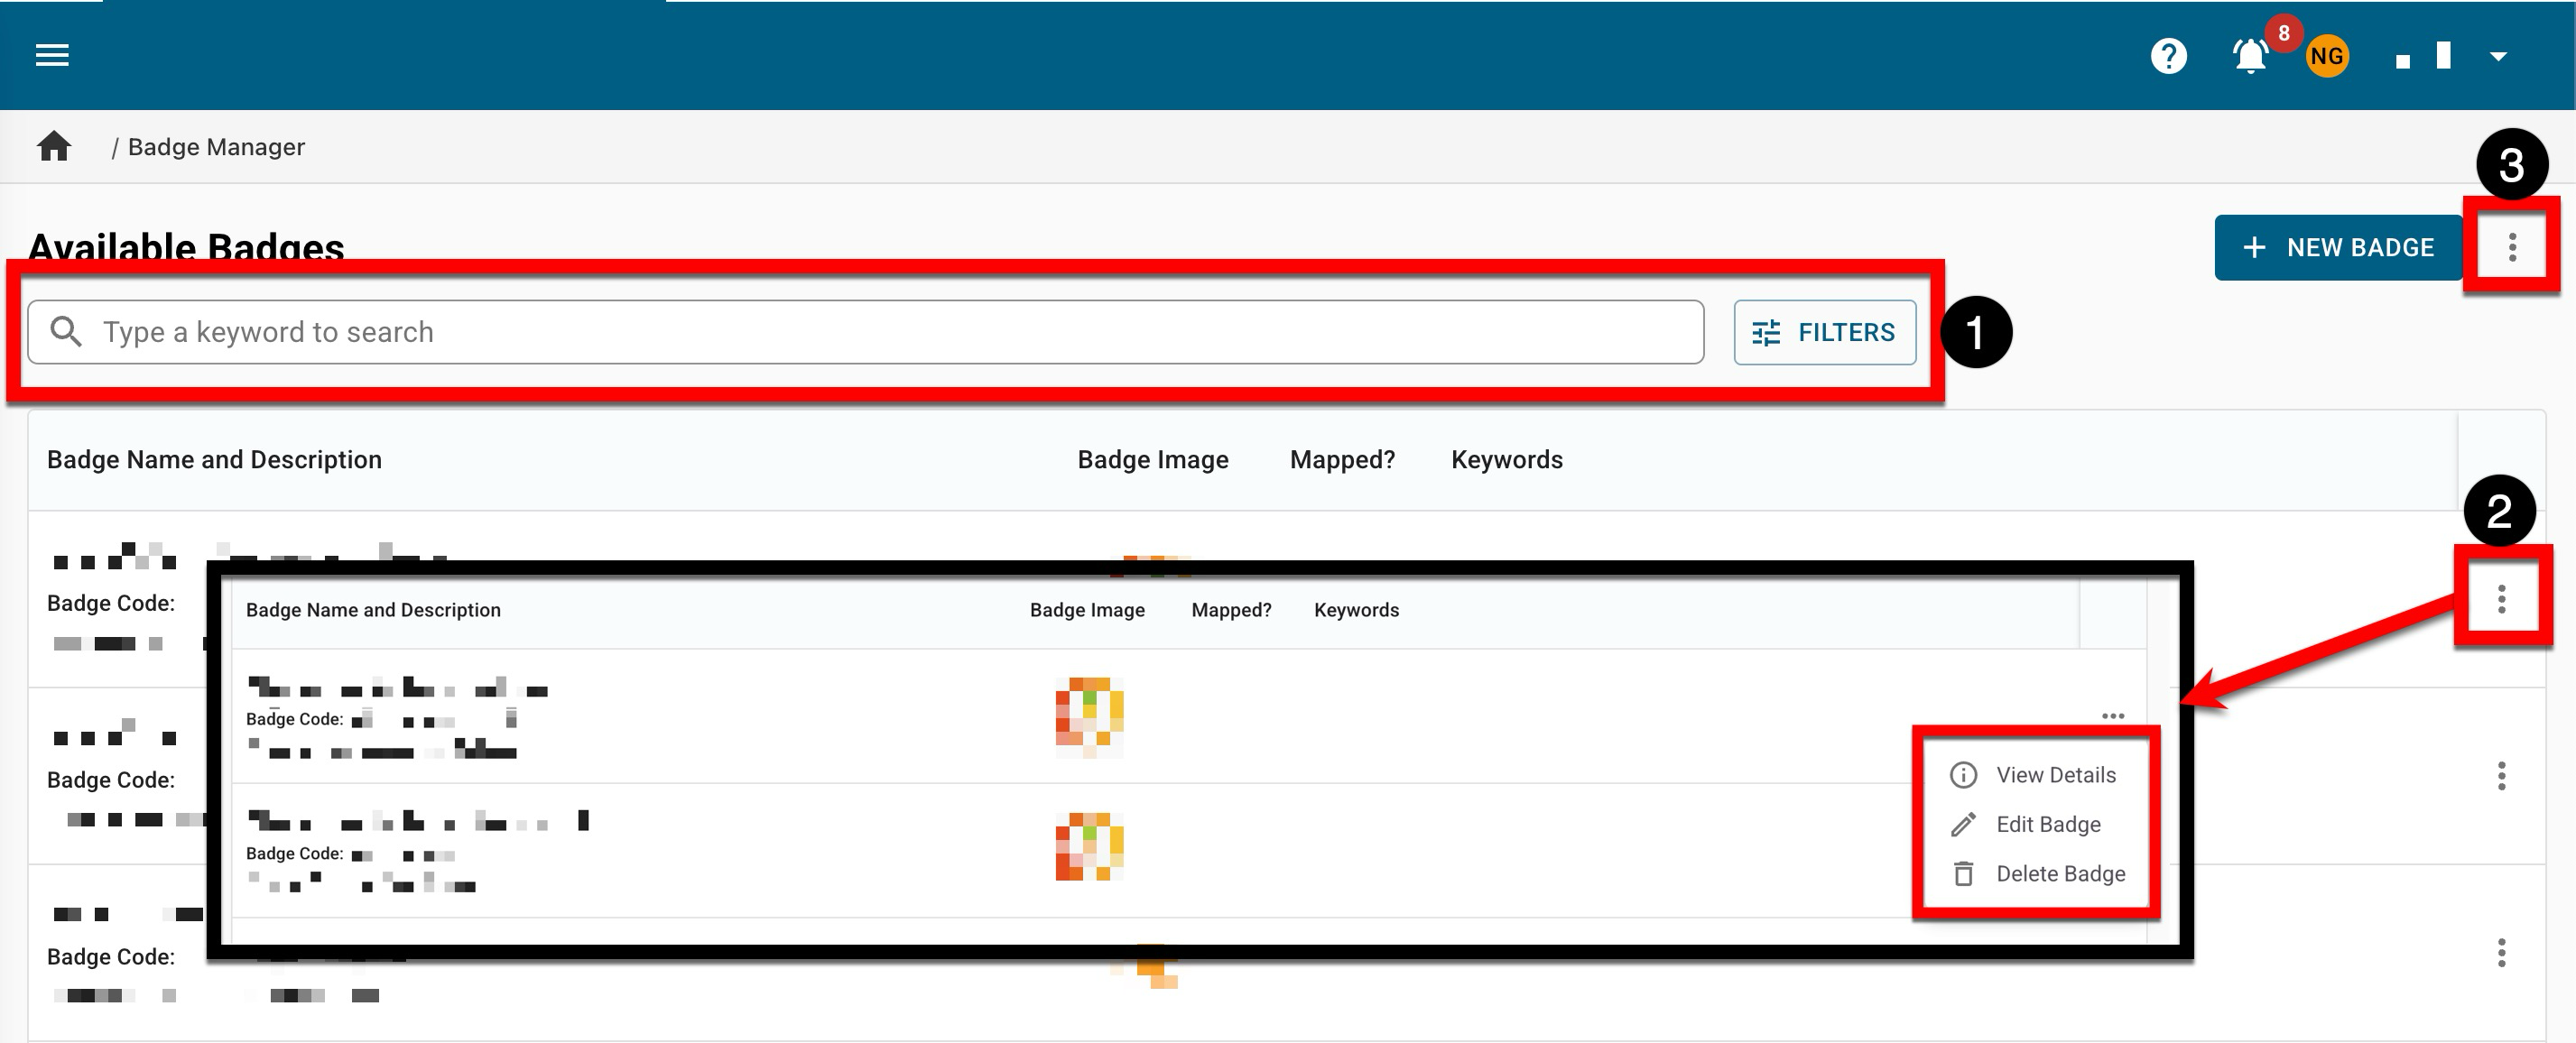The width and height of the screenshot is (2576, 1043).
Task: Open second badge row's kebab menu
Action: tap(2502, 776)
